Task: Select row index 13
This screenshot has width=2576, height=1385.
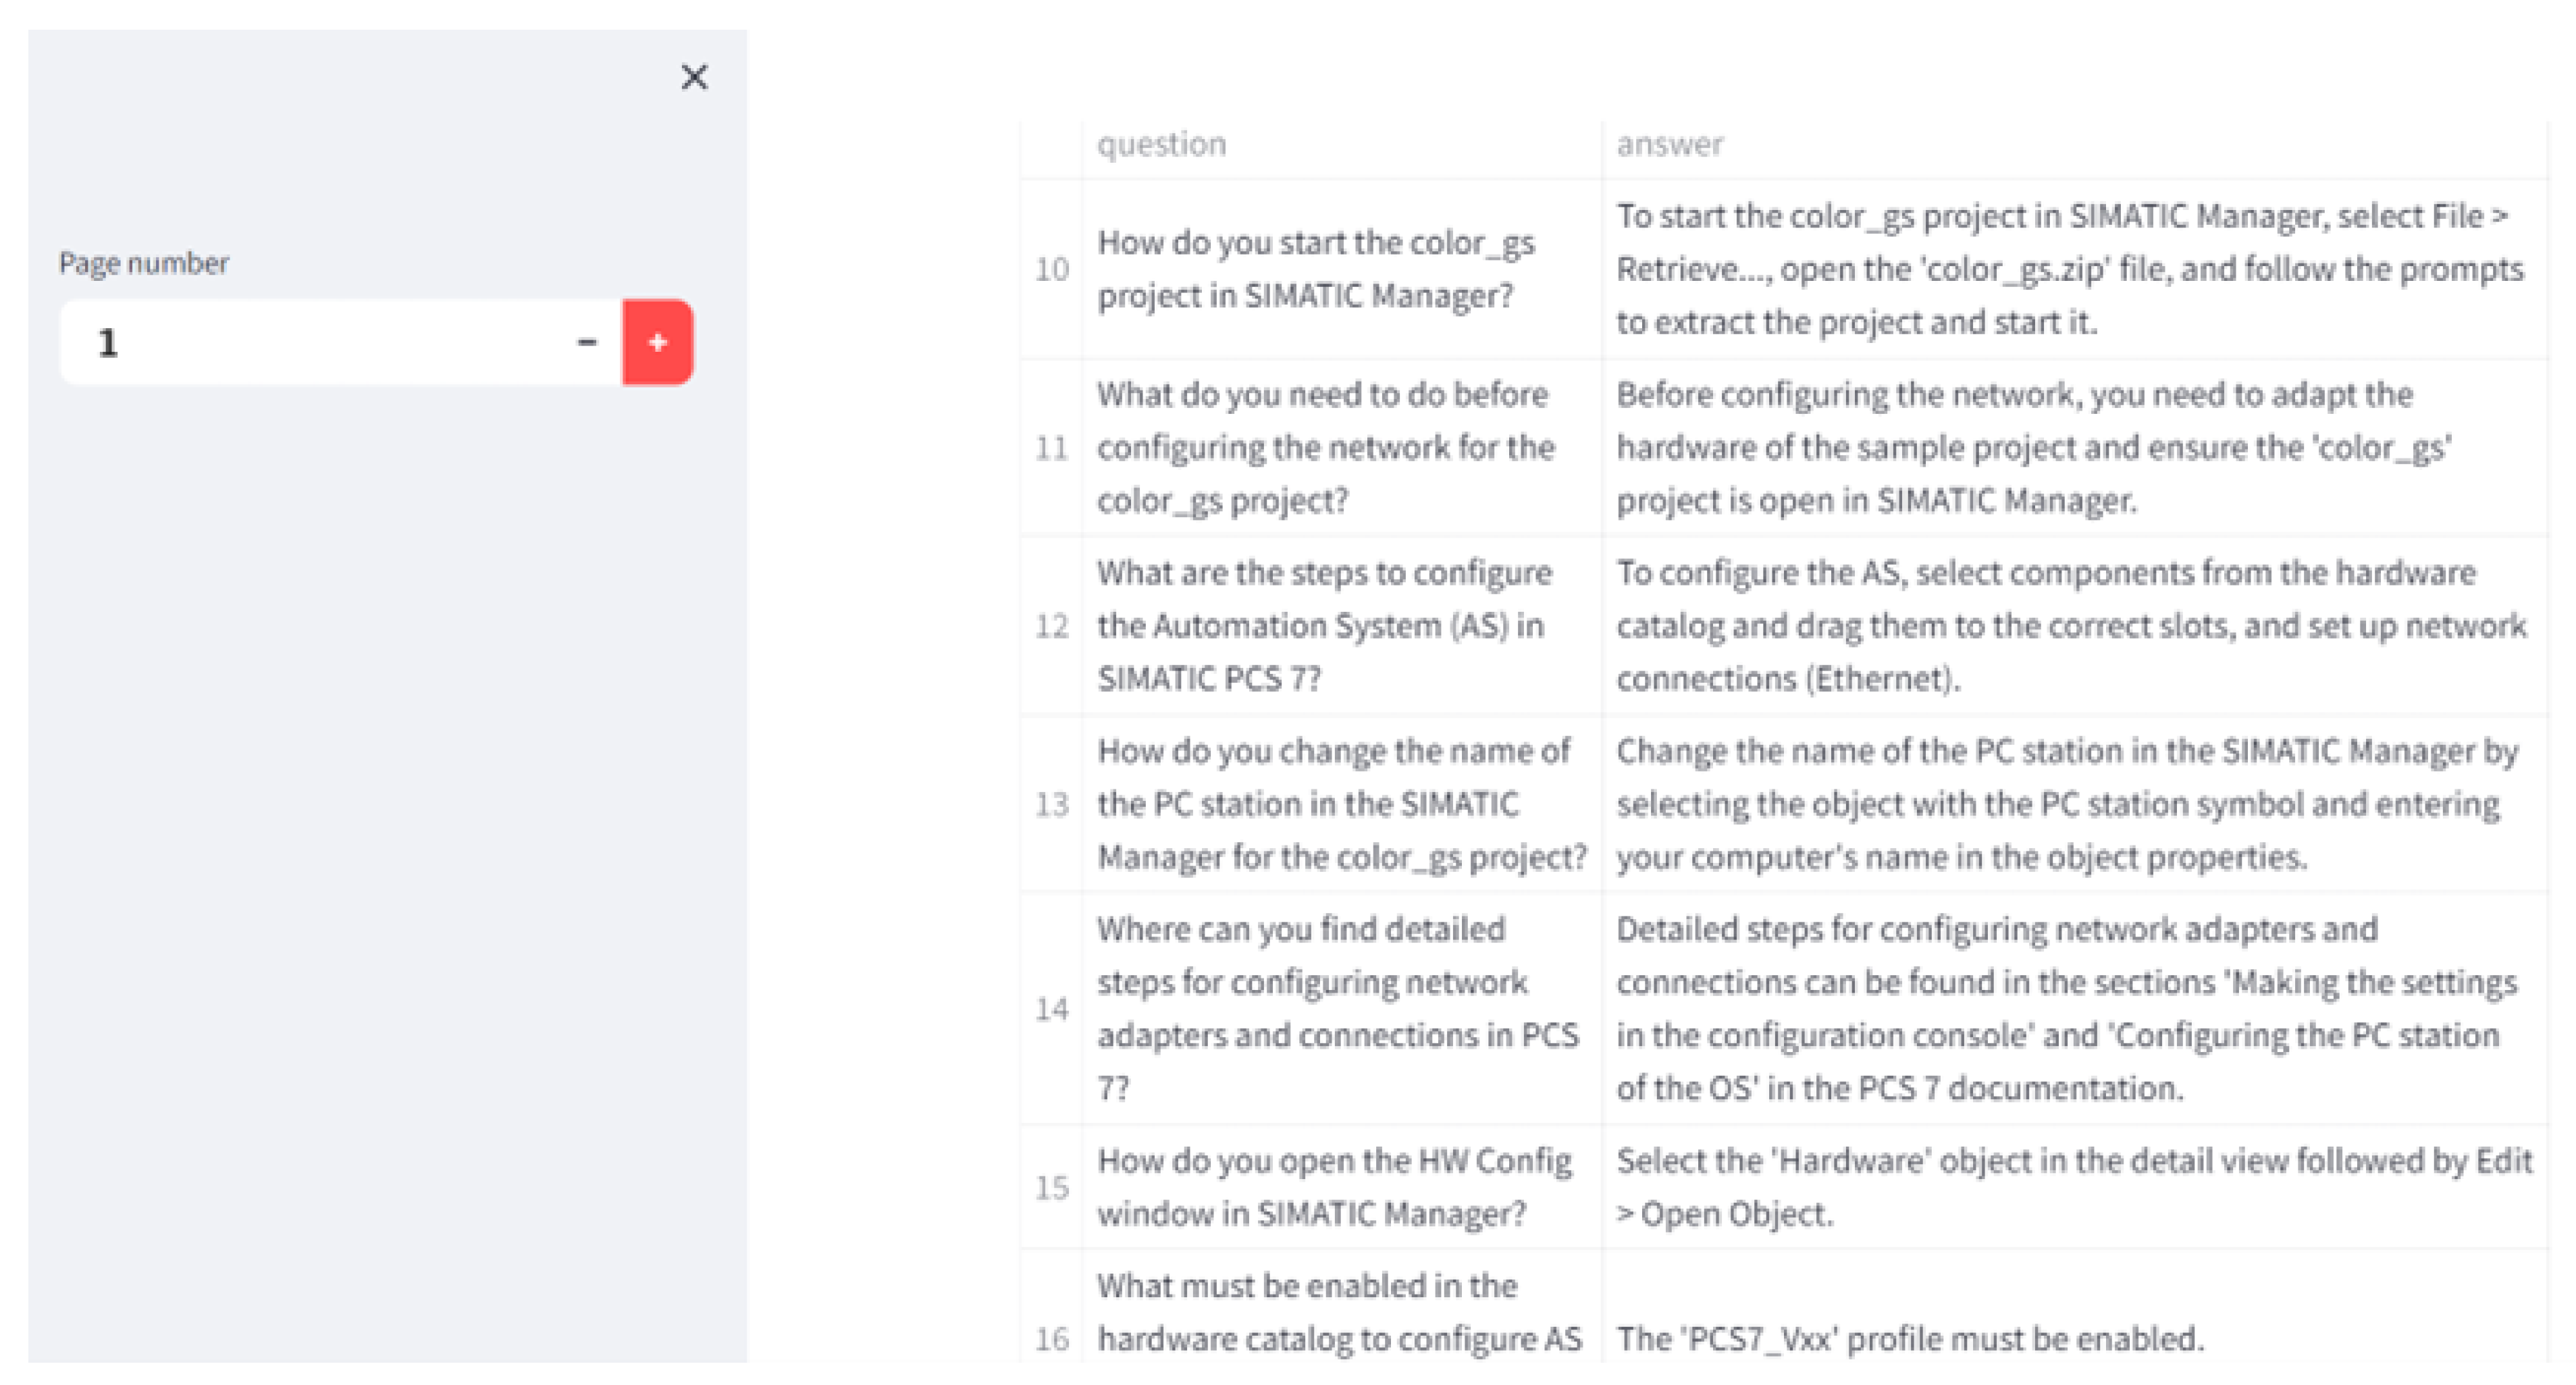Action: click(1051, 804)
